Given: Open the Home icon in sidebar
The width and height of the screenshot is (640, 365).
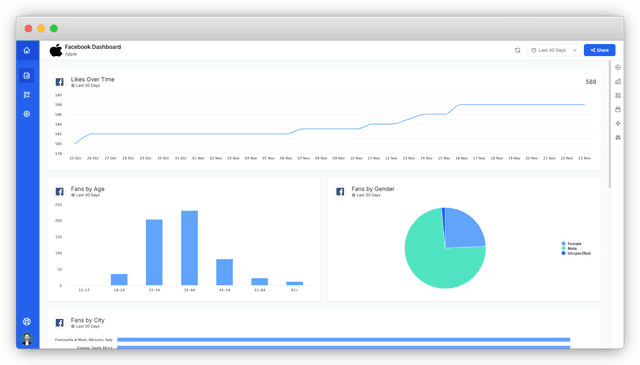Looking at the screenshot, I should [27, 50].
